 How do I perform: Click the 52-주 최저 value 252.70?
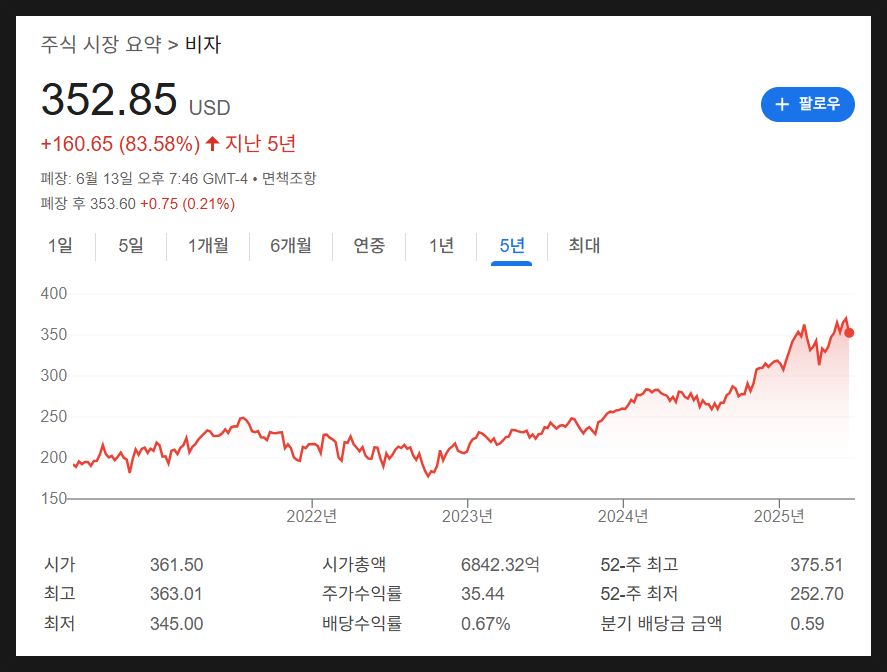817,594
